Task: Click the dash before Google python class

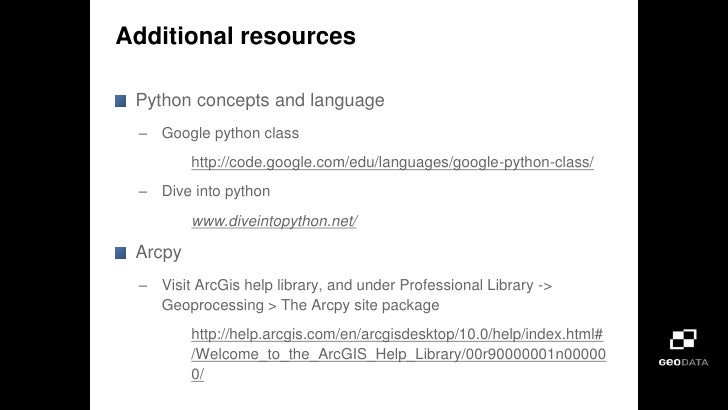Action: 143,134
